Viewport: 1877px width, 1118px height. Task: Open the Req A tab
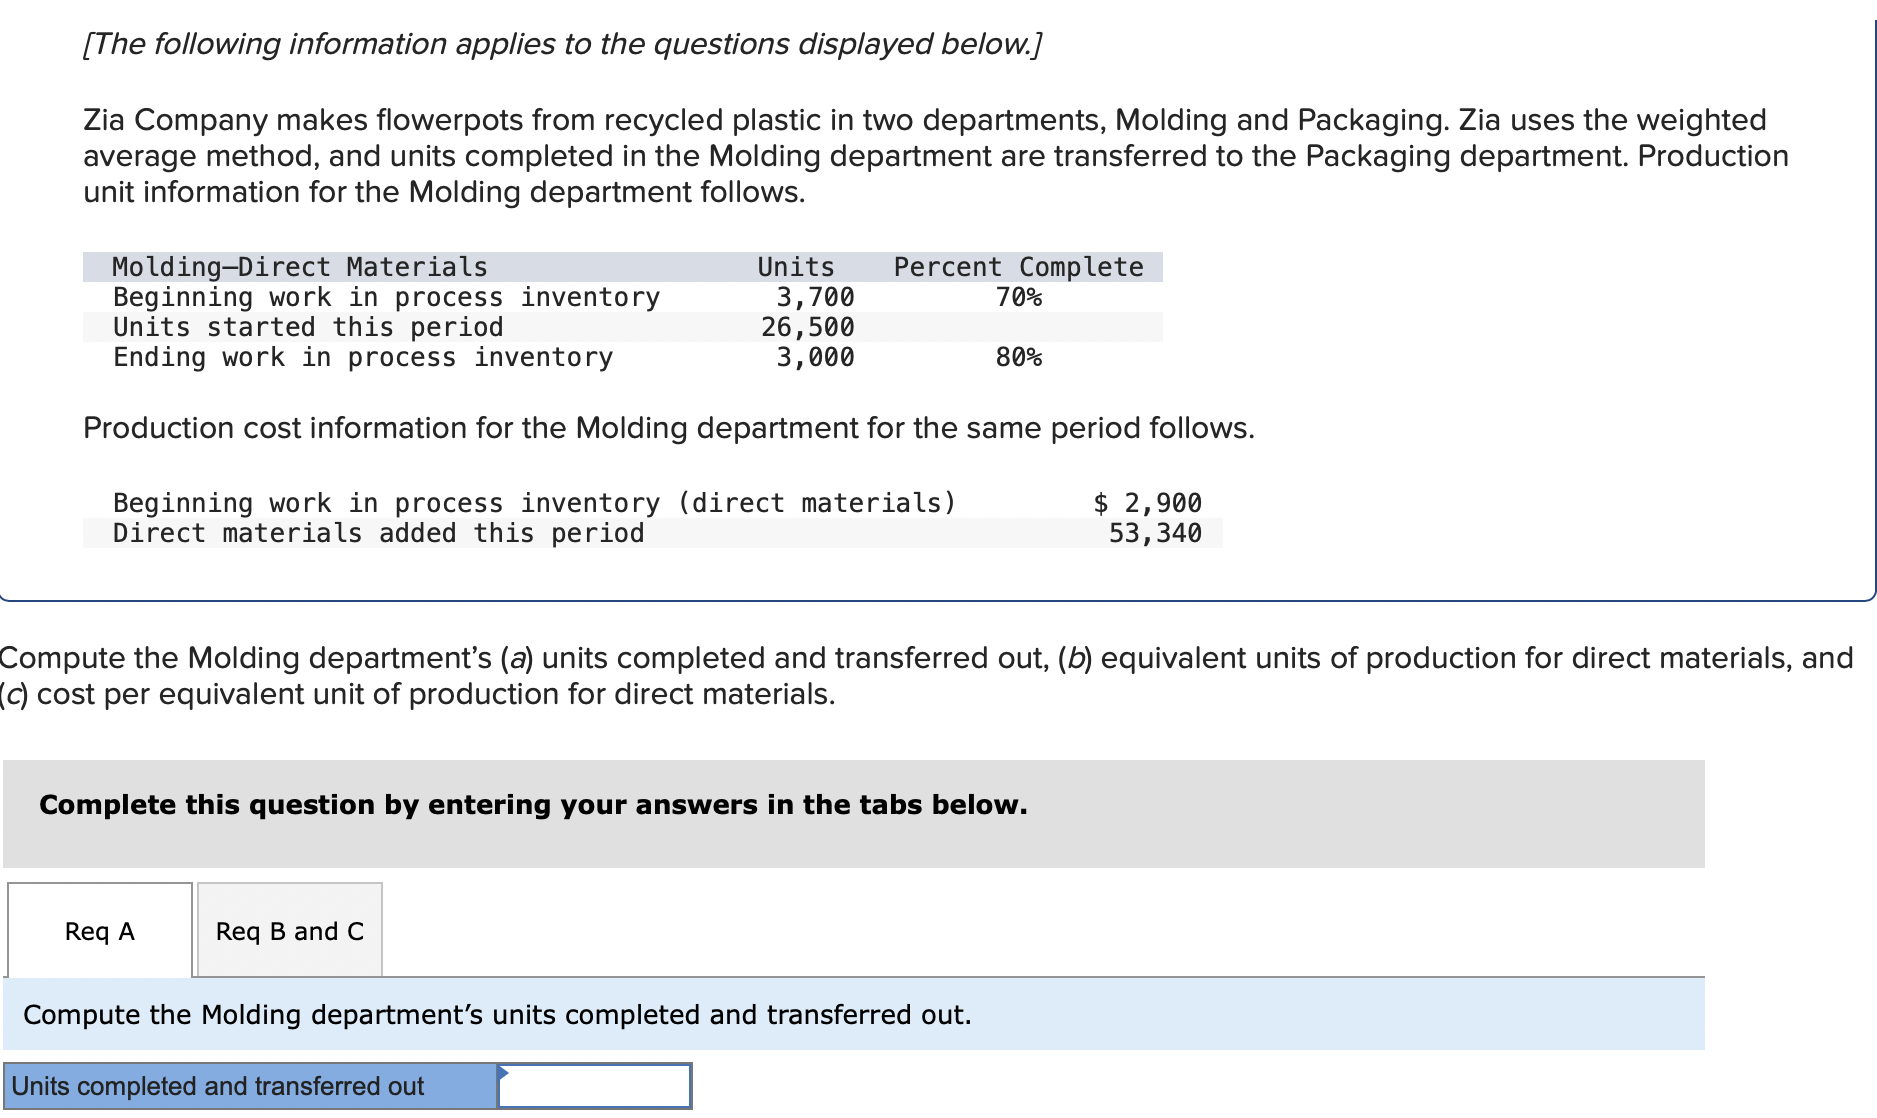[100, 930]
